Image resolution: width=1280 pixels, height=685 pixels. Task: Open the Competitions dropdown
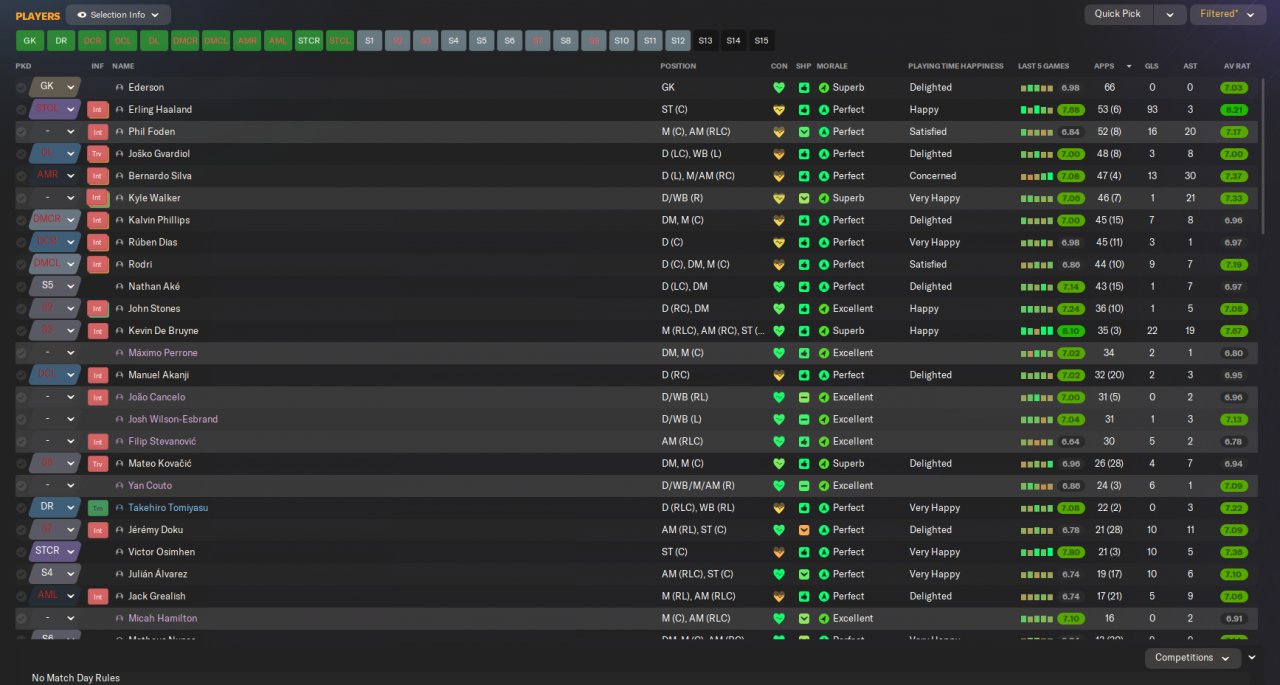1193,658
